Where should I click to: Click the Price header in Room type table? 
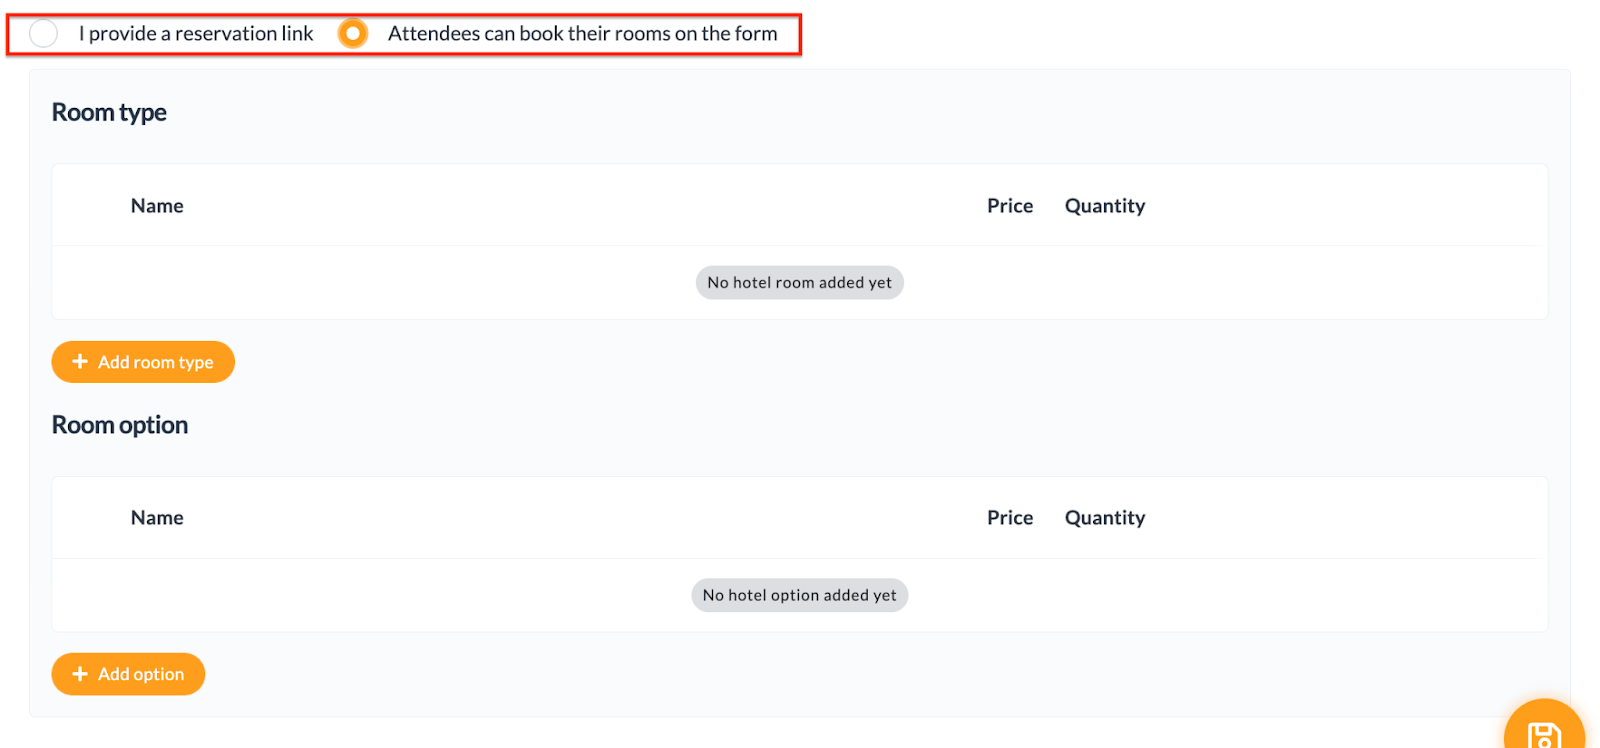(1010, 206)
